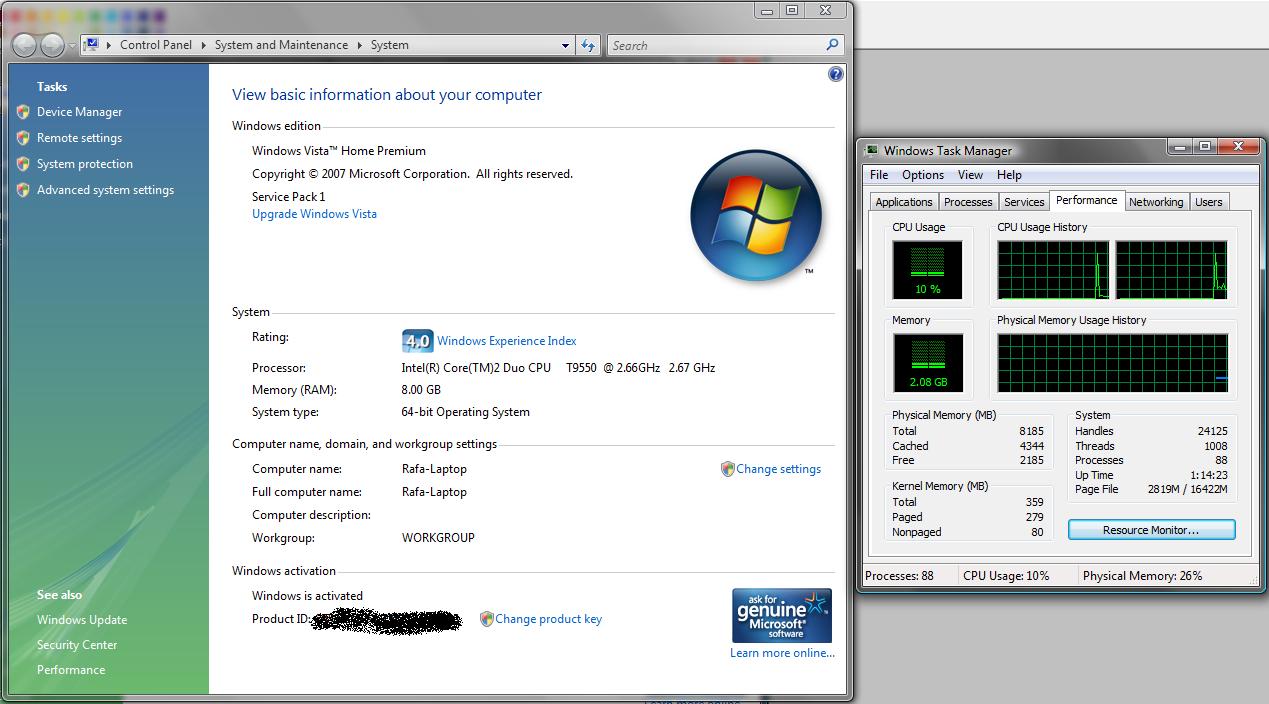Click shield icon beside Change settings
This screenshot has width=1269, height=704.
(x=728, y=469)
